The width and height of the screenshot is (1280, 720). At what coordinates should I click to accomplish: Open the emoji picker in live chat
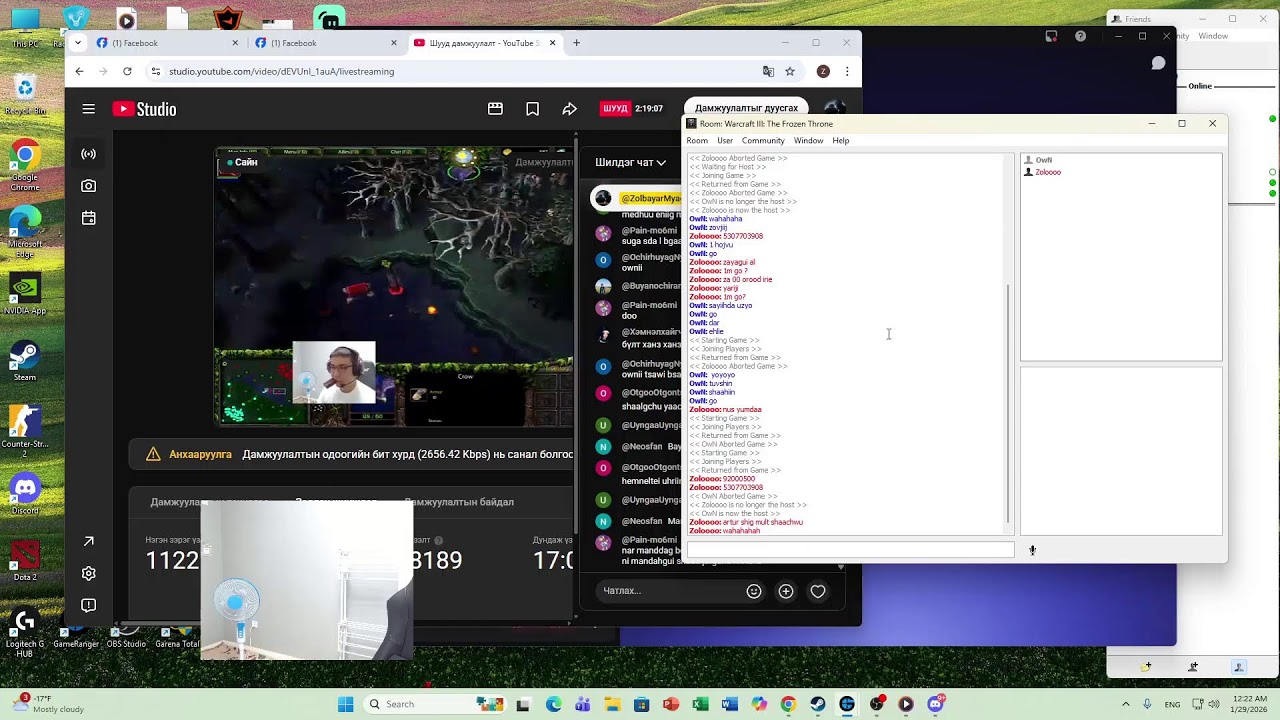754,591
